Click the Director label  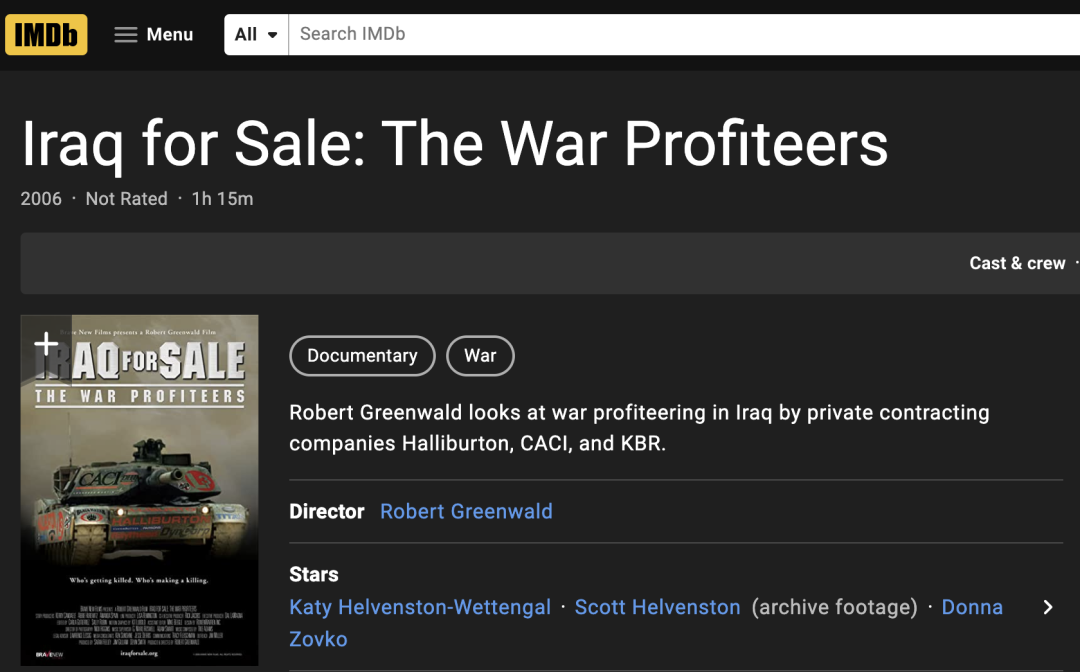[327, 511]
